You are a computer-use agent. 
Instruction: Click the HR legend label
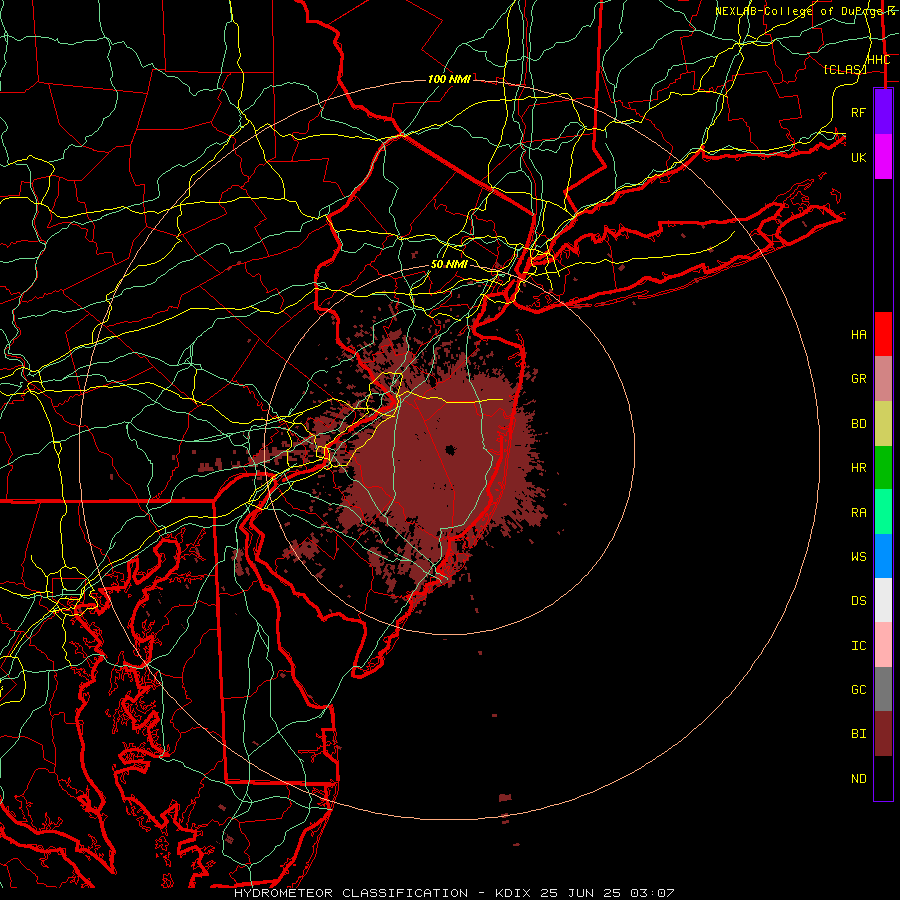(859, 468)
